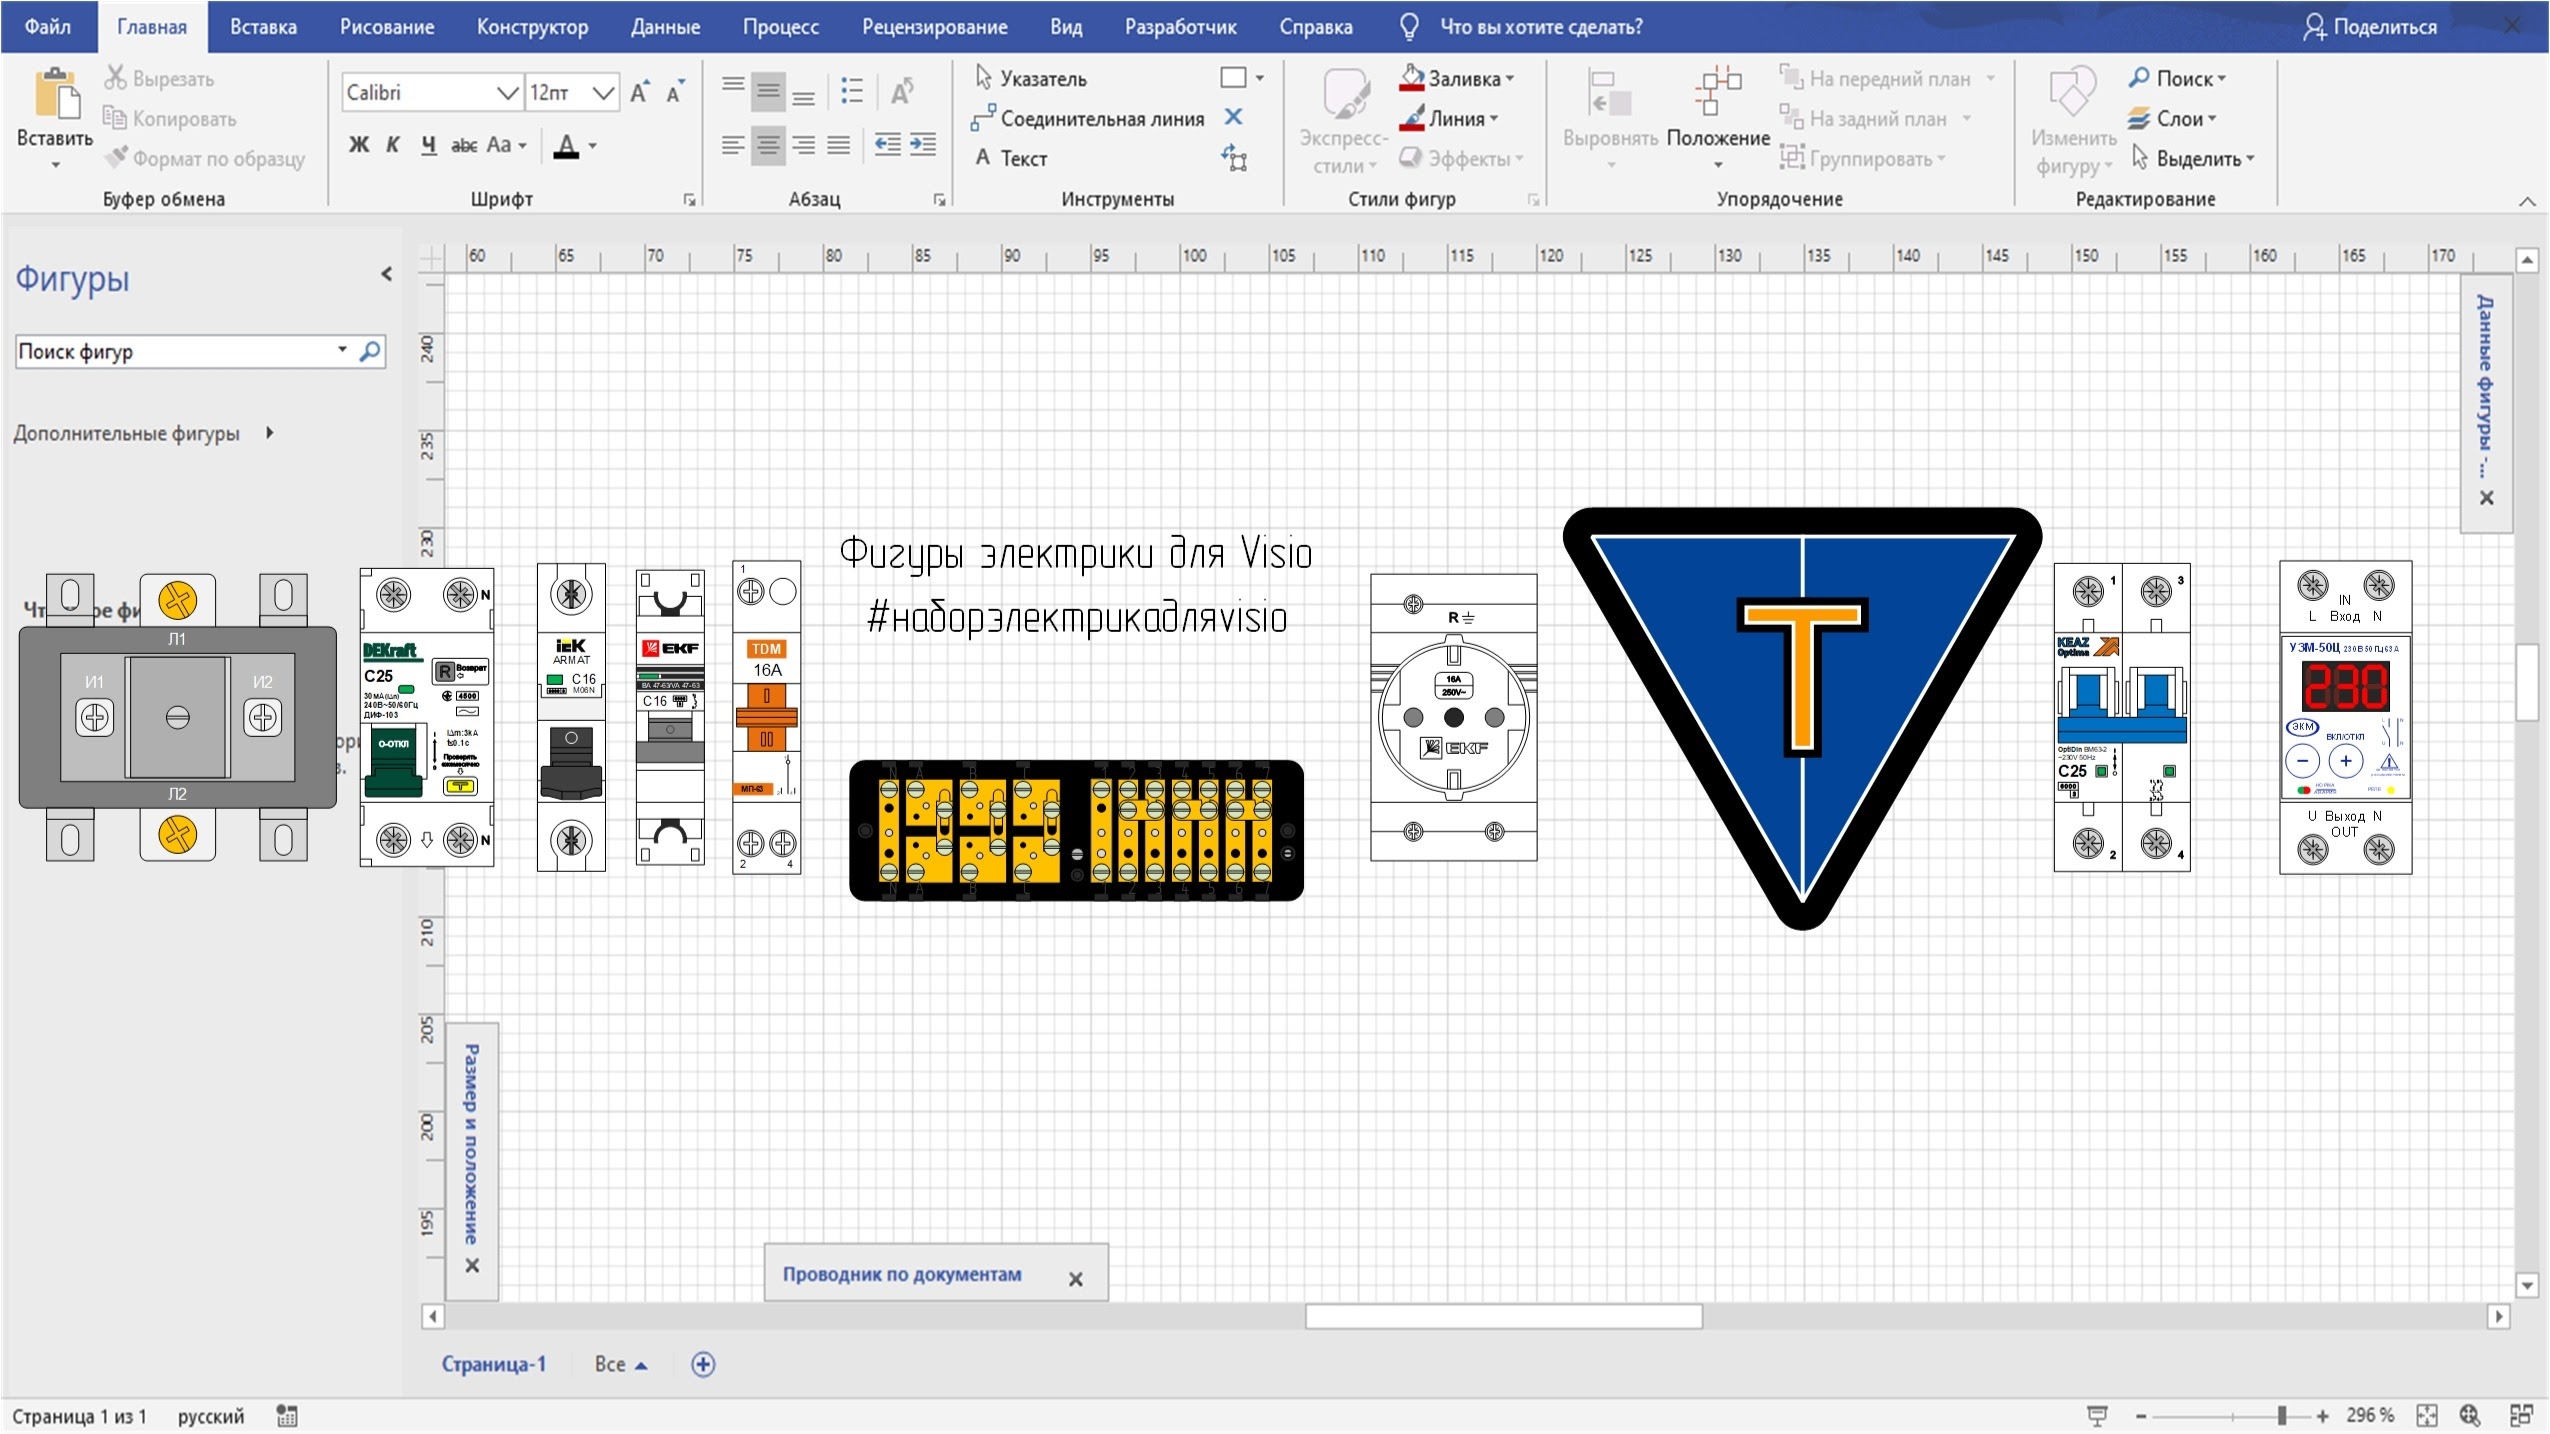Click the bullet list icon

tap(851, 91)
